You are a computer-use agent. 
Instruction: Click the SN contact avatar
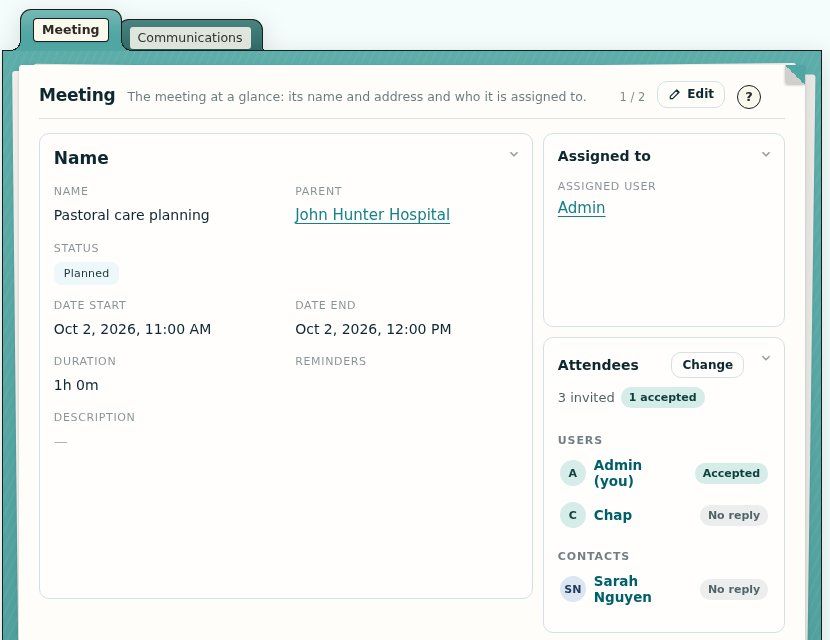coord(573,589)
